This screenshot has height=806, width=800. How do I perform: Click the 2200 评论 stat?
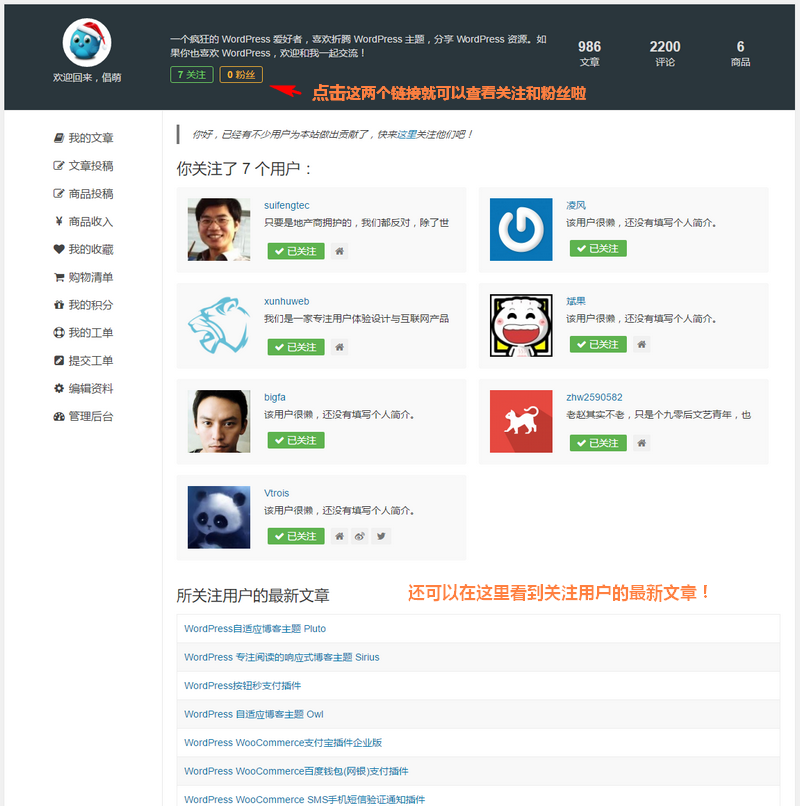click(665, 53)
